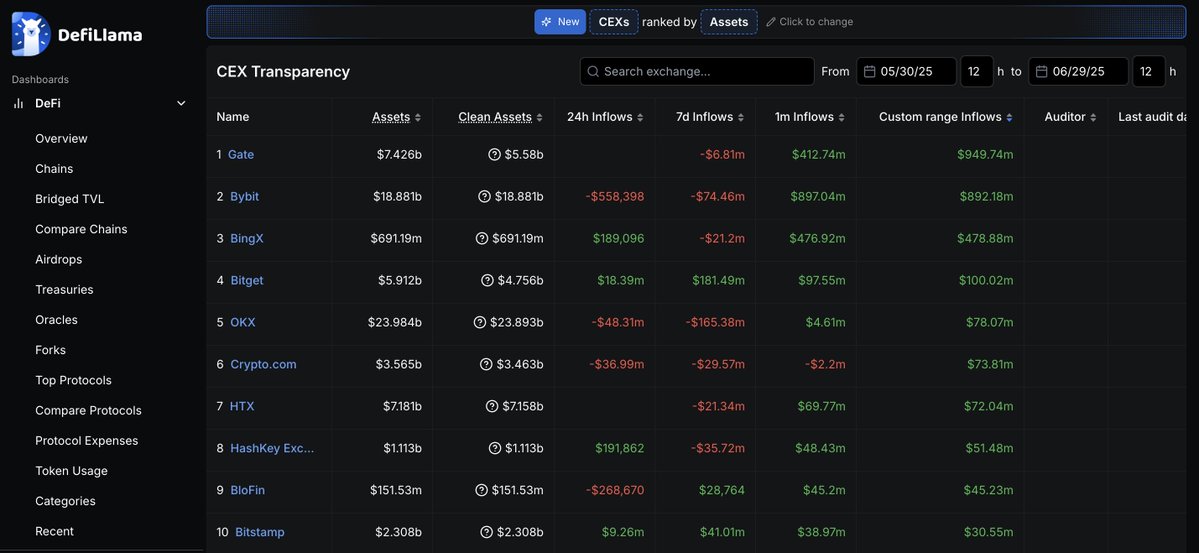This screenshot has height=553, width=1199.
Task: Click the info icon next to BloFin clean assets
Action: click(482, 490)
